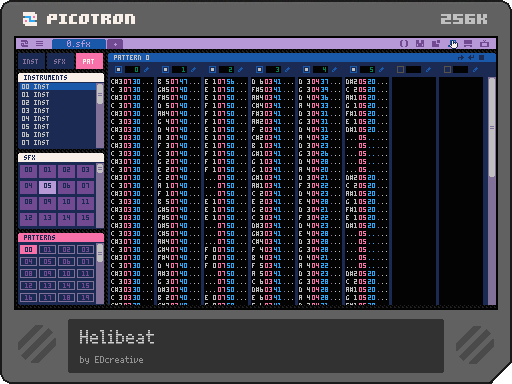Select SFX slot 15
Viewport: 512px width, 384px height.
85,219
